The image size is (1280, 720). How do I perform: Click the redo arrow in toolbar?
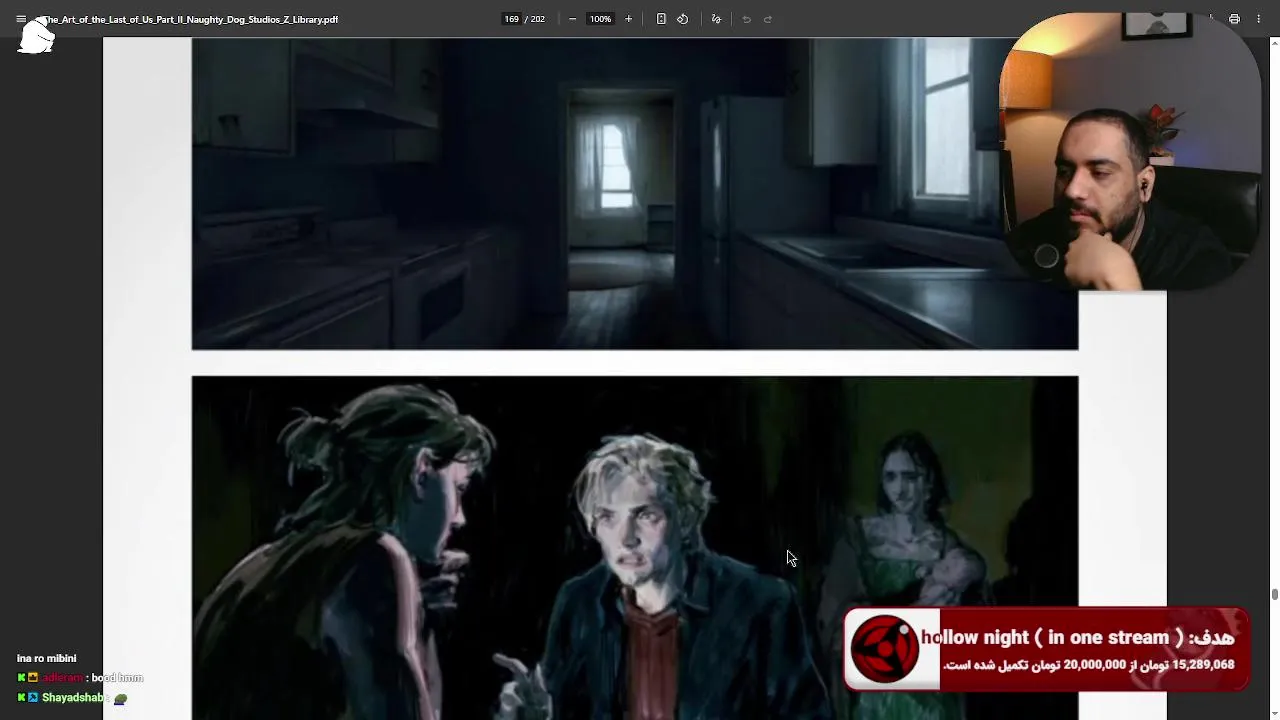point(768,19)
